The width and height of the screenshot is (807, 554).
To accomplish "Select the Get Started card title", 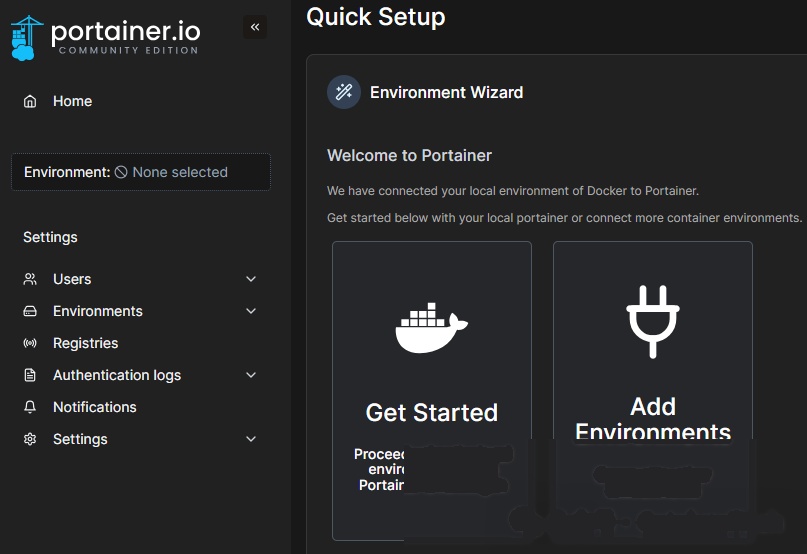I will (x=432, y=412).
